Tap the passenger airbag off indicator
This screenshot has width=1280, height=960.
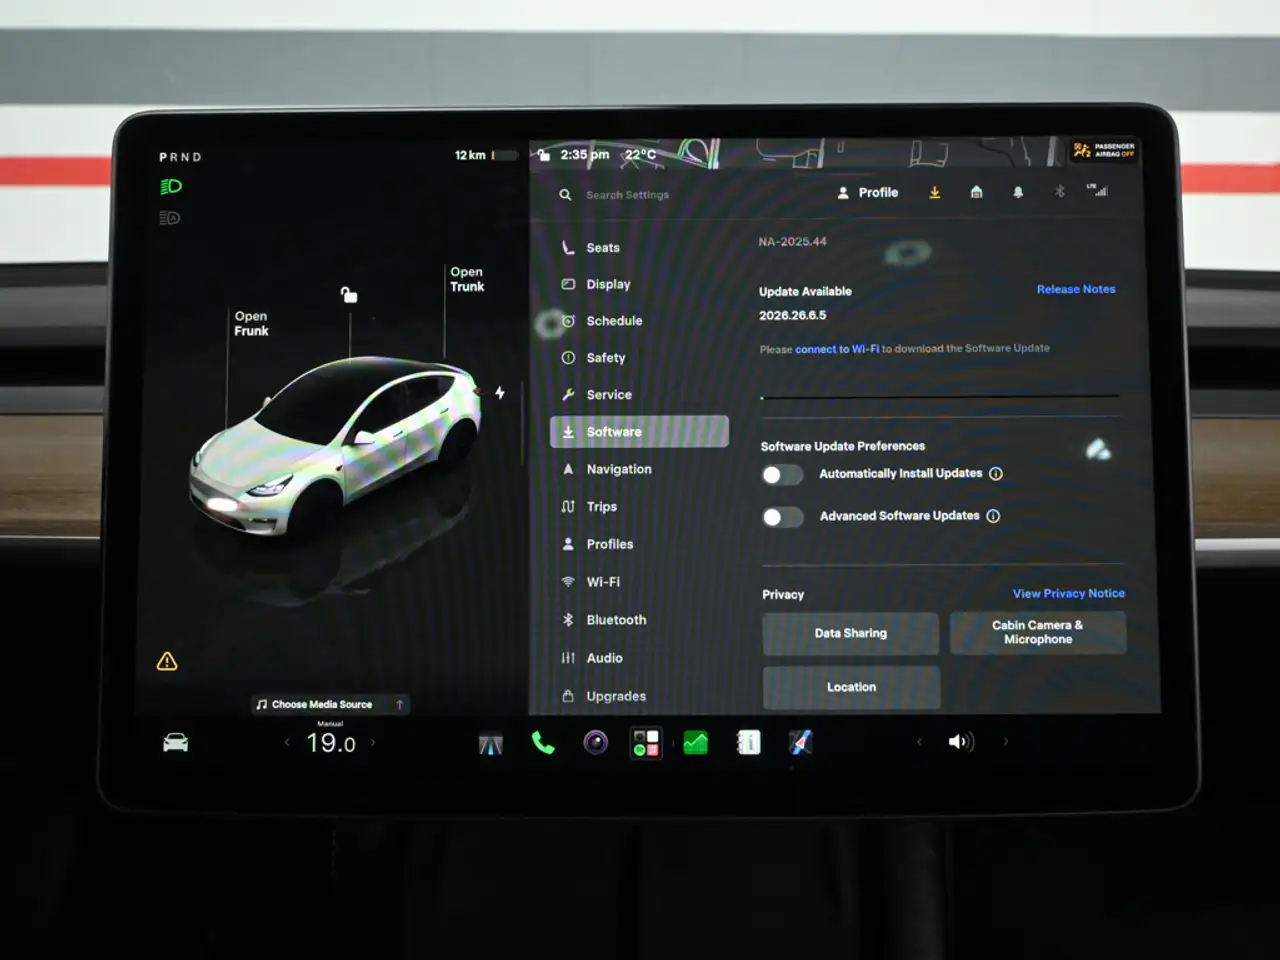coord(1104,150)
